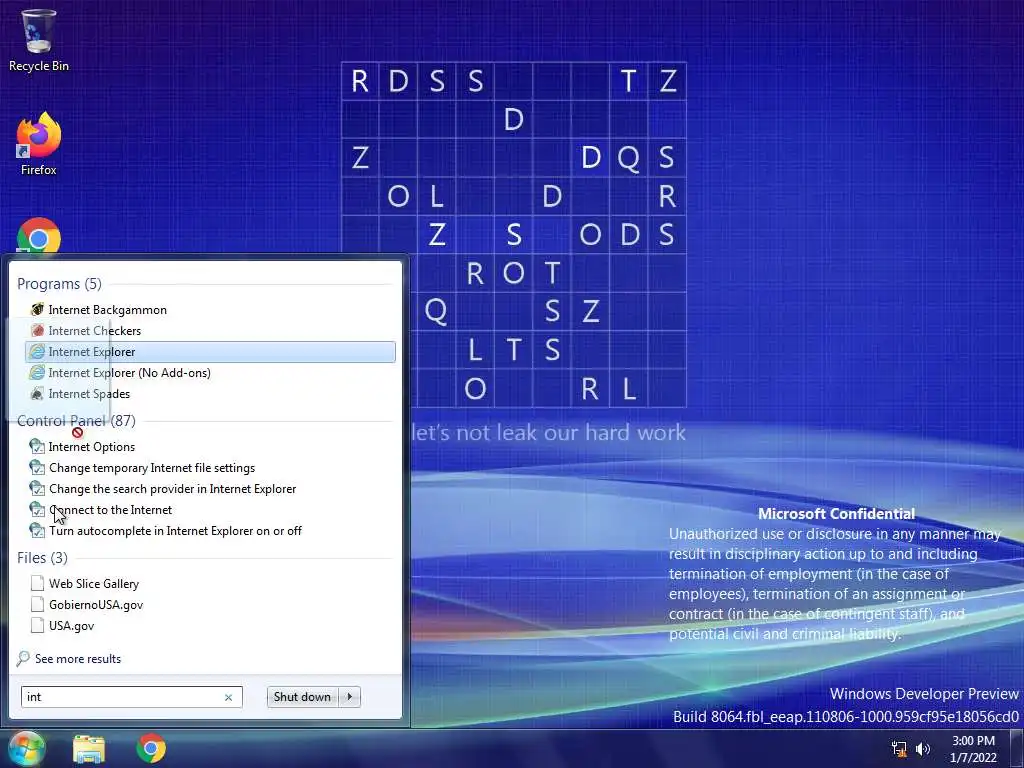Select Turn autocomplete in Internet Explorer on or off
Viewport: 1024px width, 768px height.
175,530
